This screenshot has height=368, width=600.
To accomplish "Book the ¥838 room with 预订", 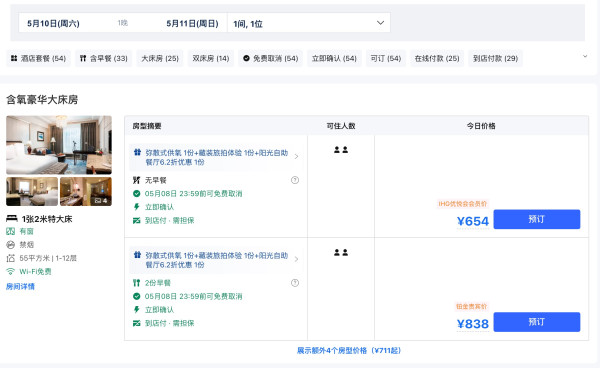I will tap(536, 322).
